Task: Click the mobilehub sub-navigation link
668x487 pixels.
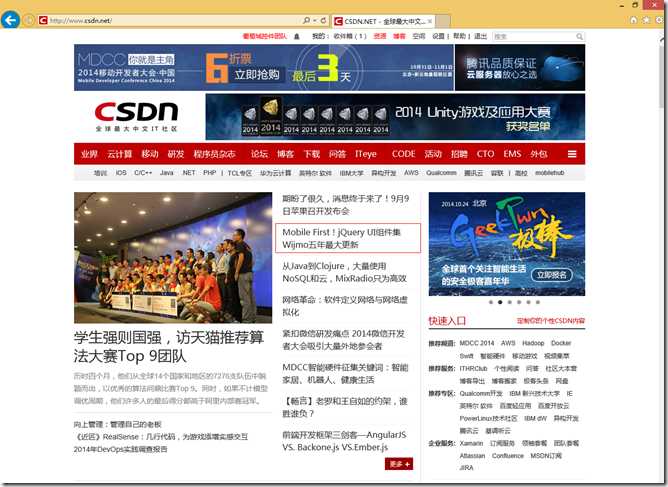Action: tap(550, 173)
